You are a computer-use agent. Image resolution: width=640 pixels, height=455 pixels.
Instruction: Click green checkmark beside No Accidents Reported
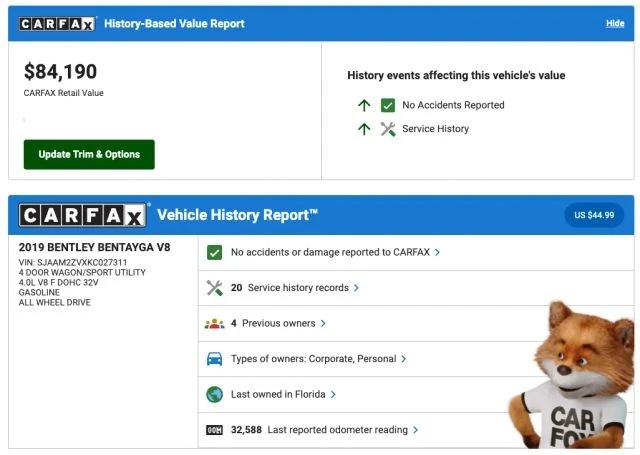click(x=387, y=105)
